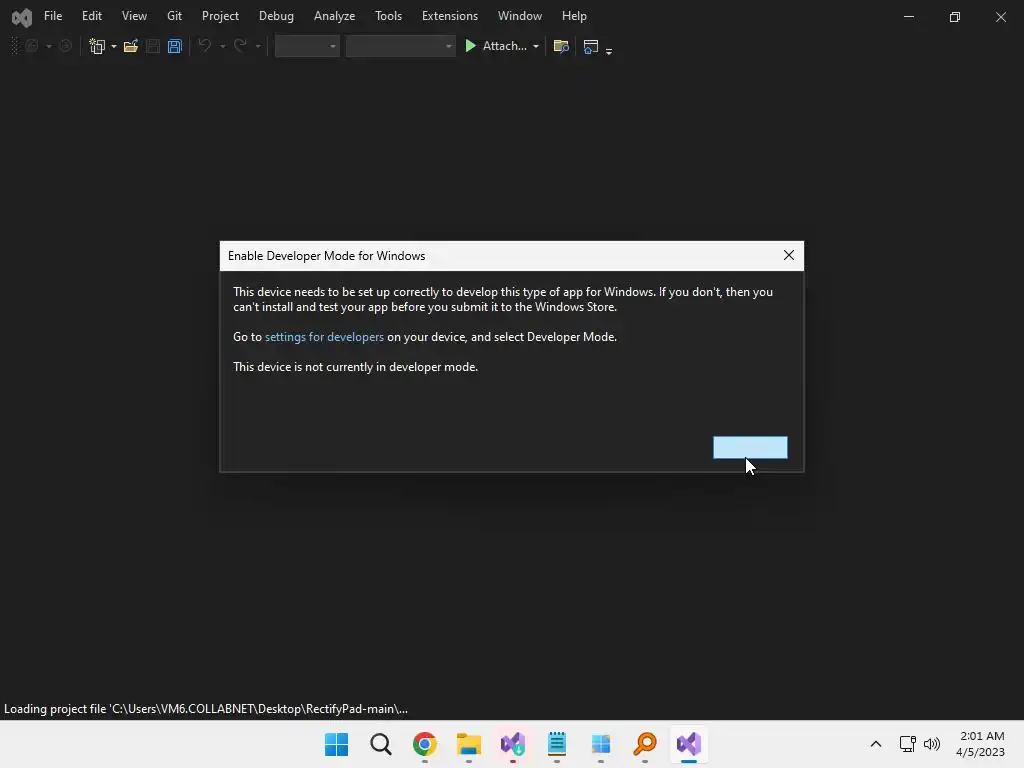Screen dimensions: 1024x768
Task: Open the Notepad taskbar icon
Action: (556, 744)
